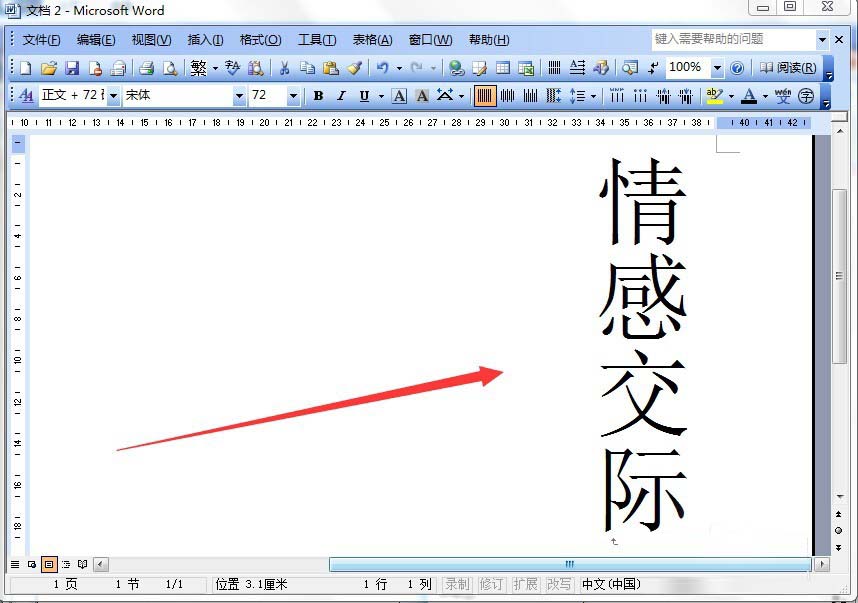858x603 pixels.
Task: Open Microsoft Word Help question icon
Action: (737, 68)
